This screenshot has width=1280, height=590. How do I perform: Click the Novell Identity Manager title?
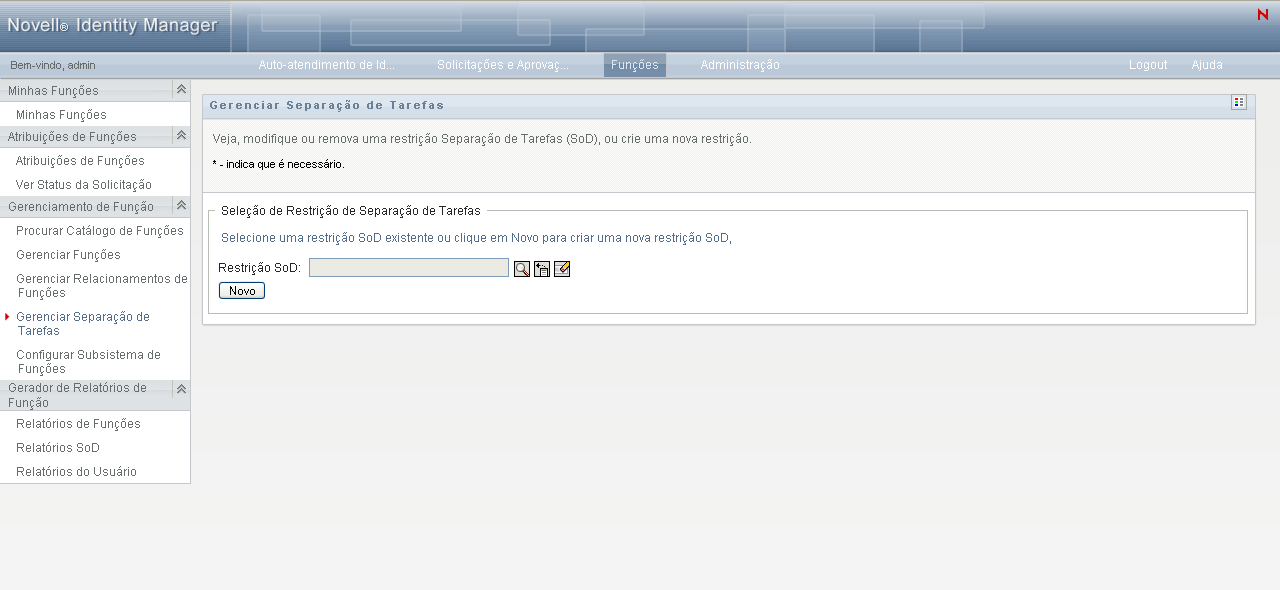(112, 26)
